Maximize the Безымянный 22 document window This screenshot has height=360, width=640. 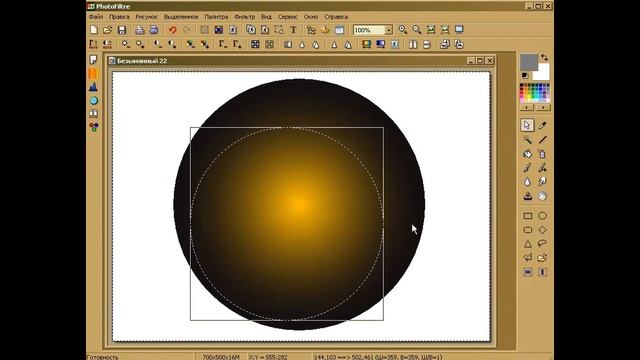(480, 61)
